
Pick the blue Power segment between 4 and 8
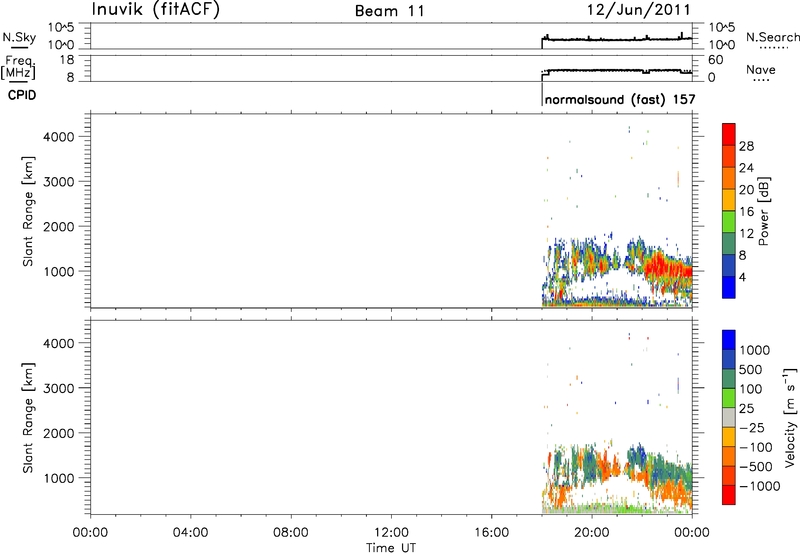coord(729,265)
